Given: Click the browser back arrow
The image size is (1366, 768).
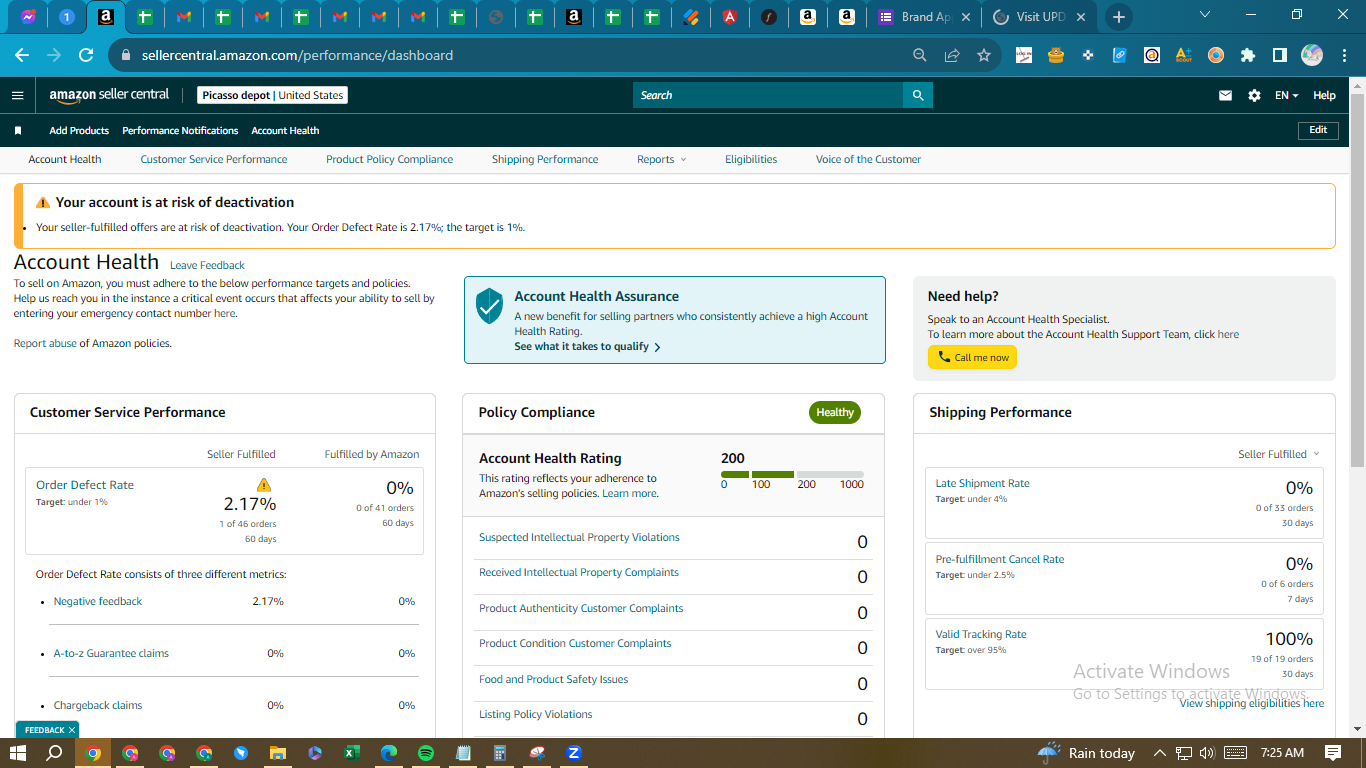Looking at the screenshot, I should point(22,55).
